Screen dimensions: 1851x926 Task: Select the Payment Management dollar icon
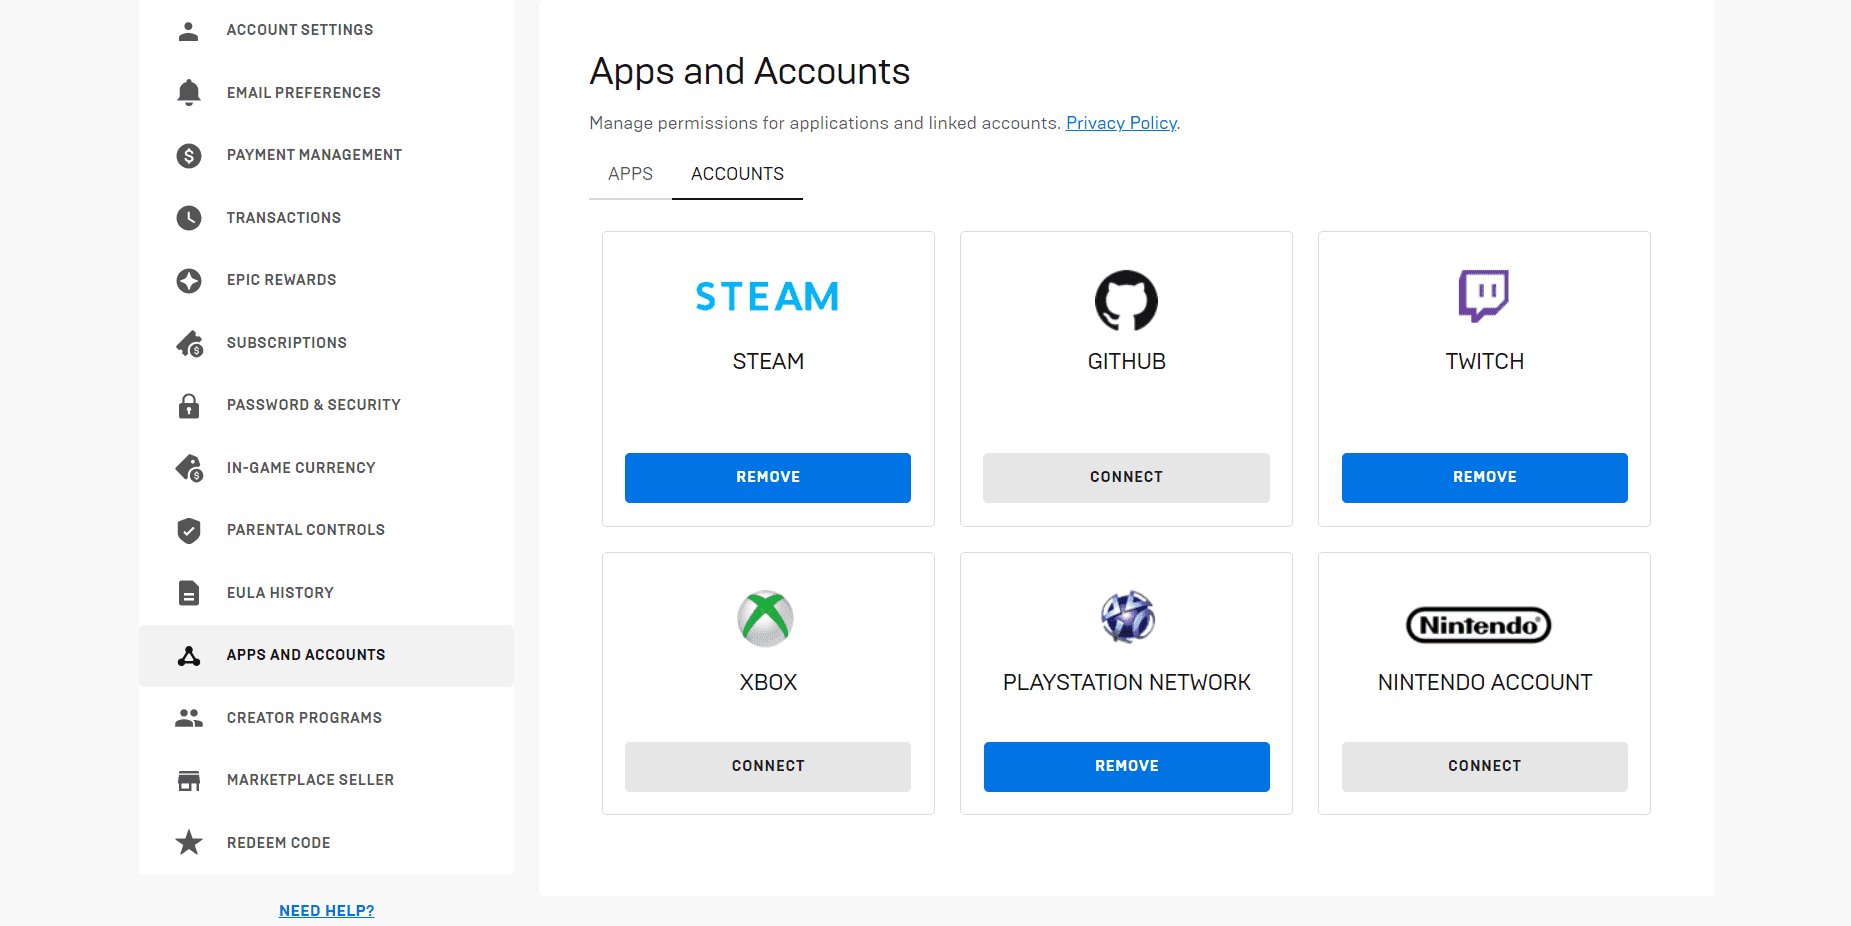(x=189, y=155)
